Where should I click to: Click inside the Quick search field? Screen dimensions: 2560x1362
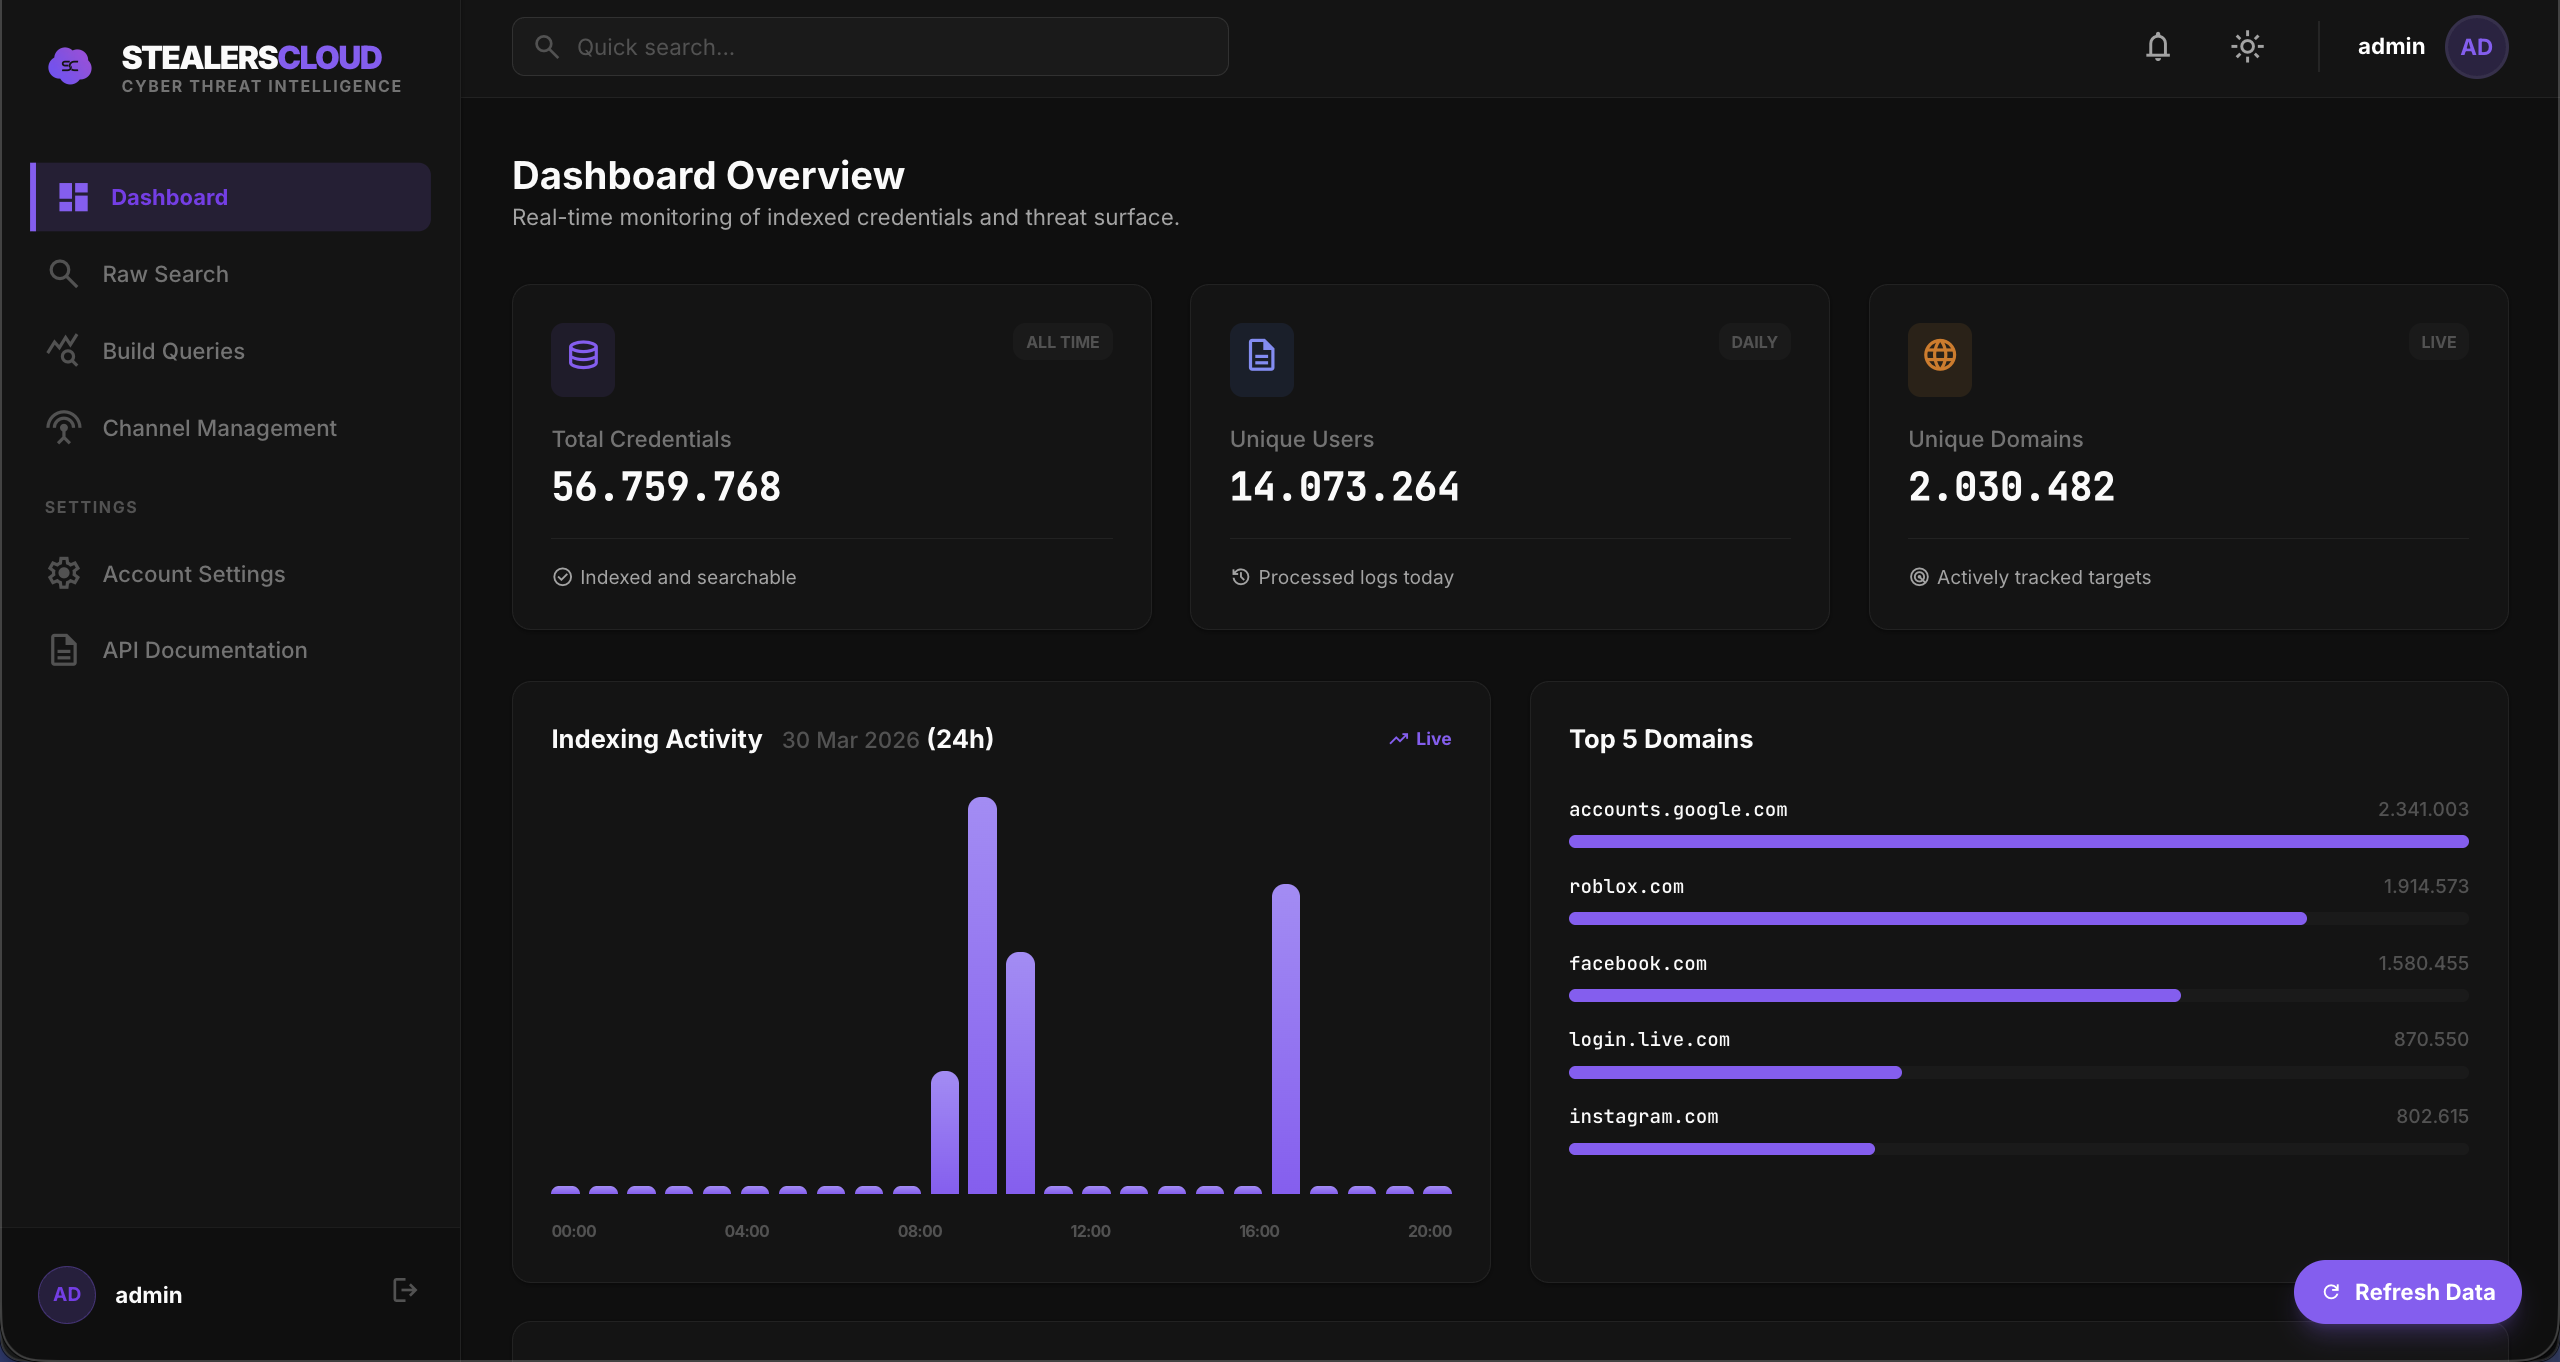[x=868, y=46]
